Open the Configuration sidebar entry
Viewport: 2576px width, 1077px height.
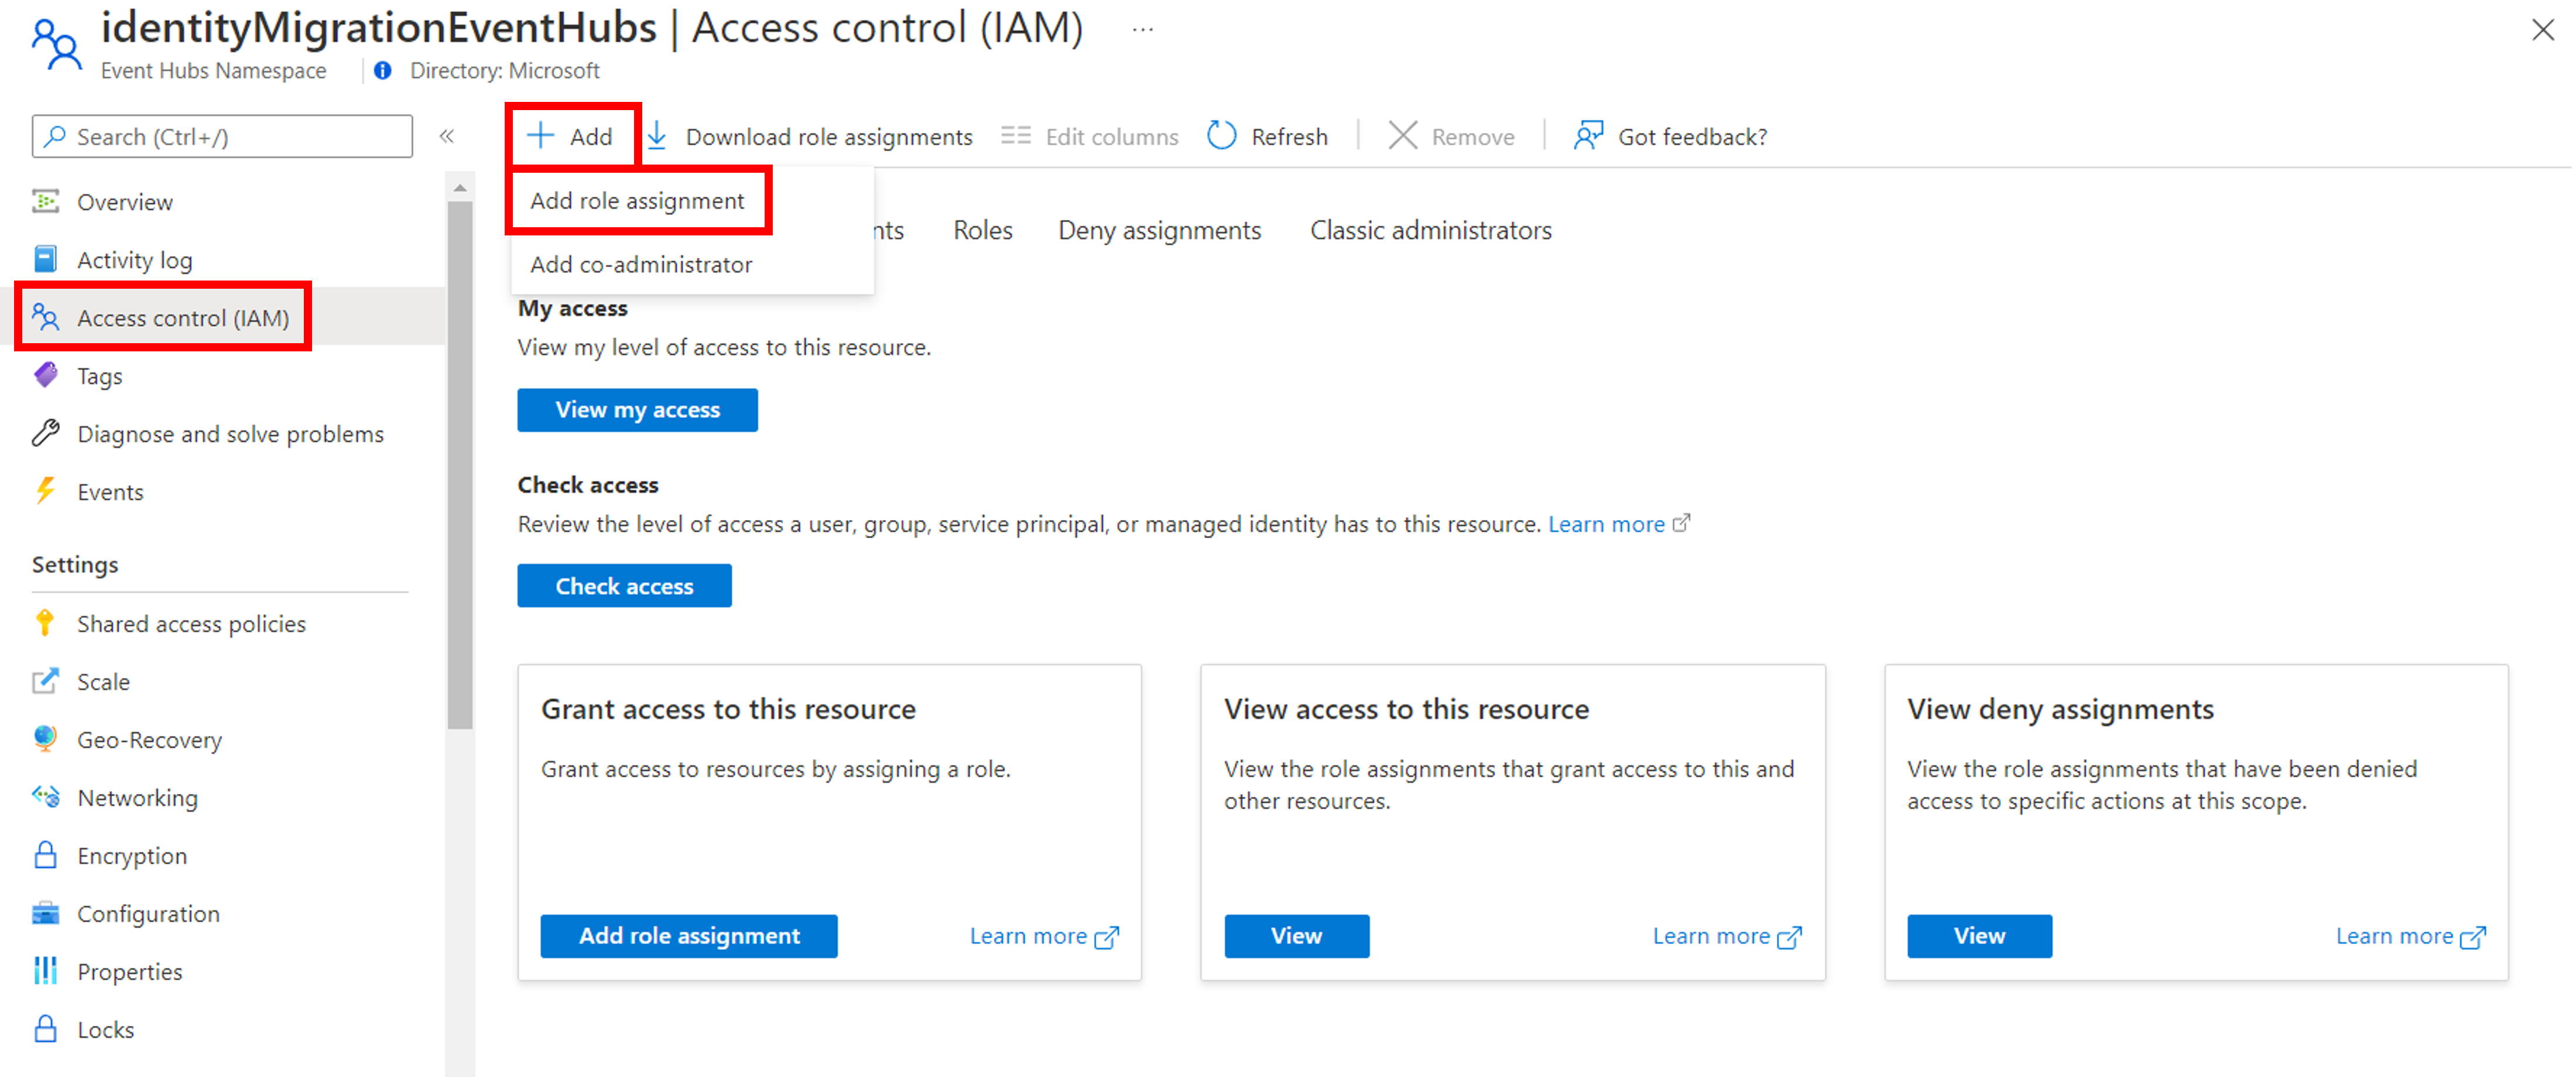pos(149,914)
